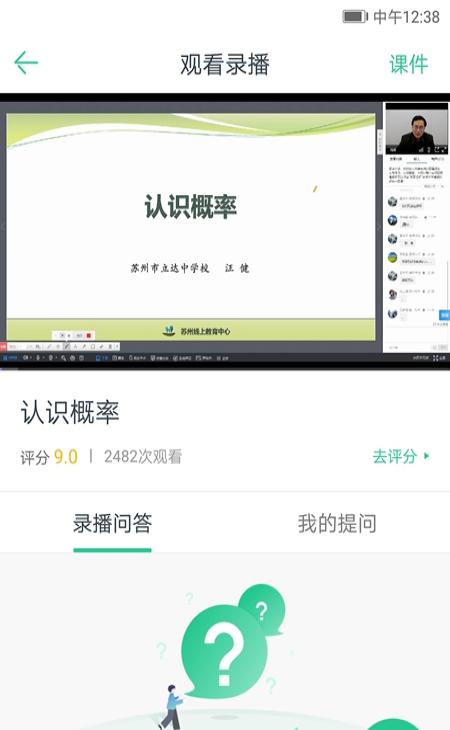Tap the walking person illustration
This screenshot has width=450, height=730.
[x=170, y=707]
